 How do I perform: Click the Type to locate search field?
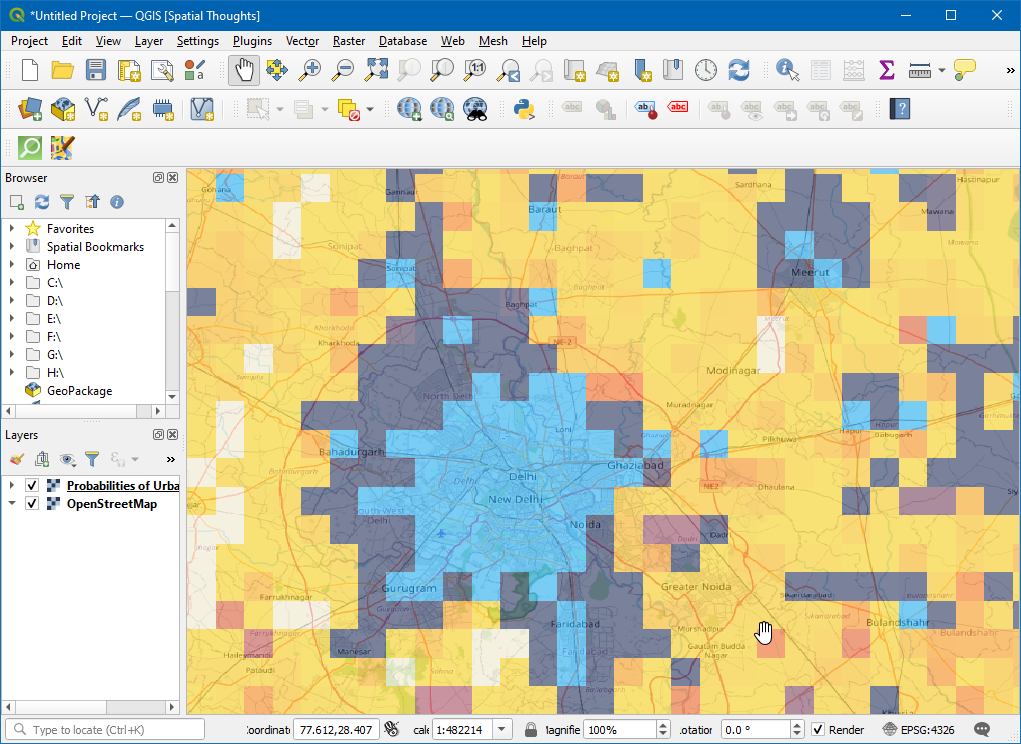click(105, 730)
